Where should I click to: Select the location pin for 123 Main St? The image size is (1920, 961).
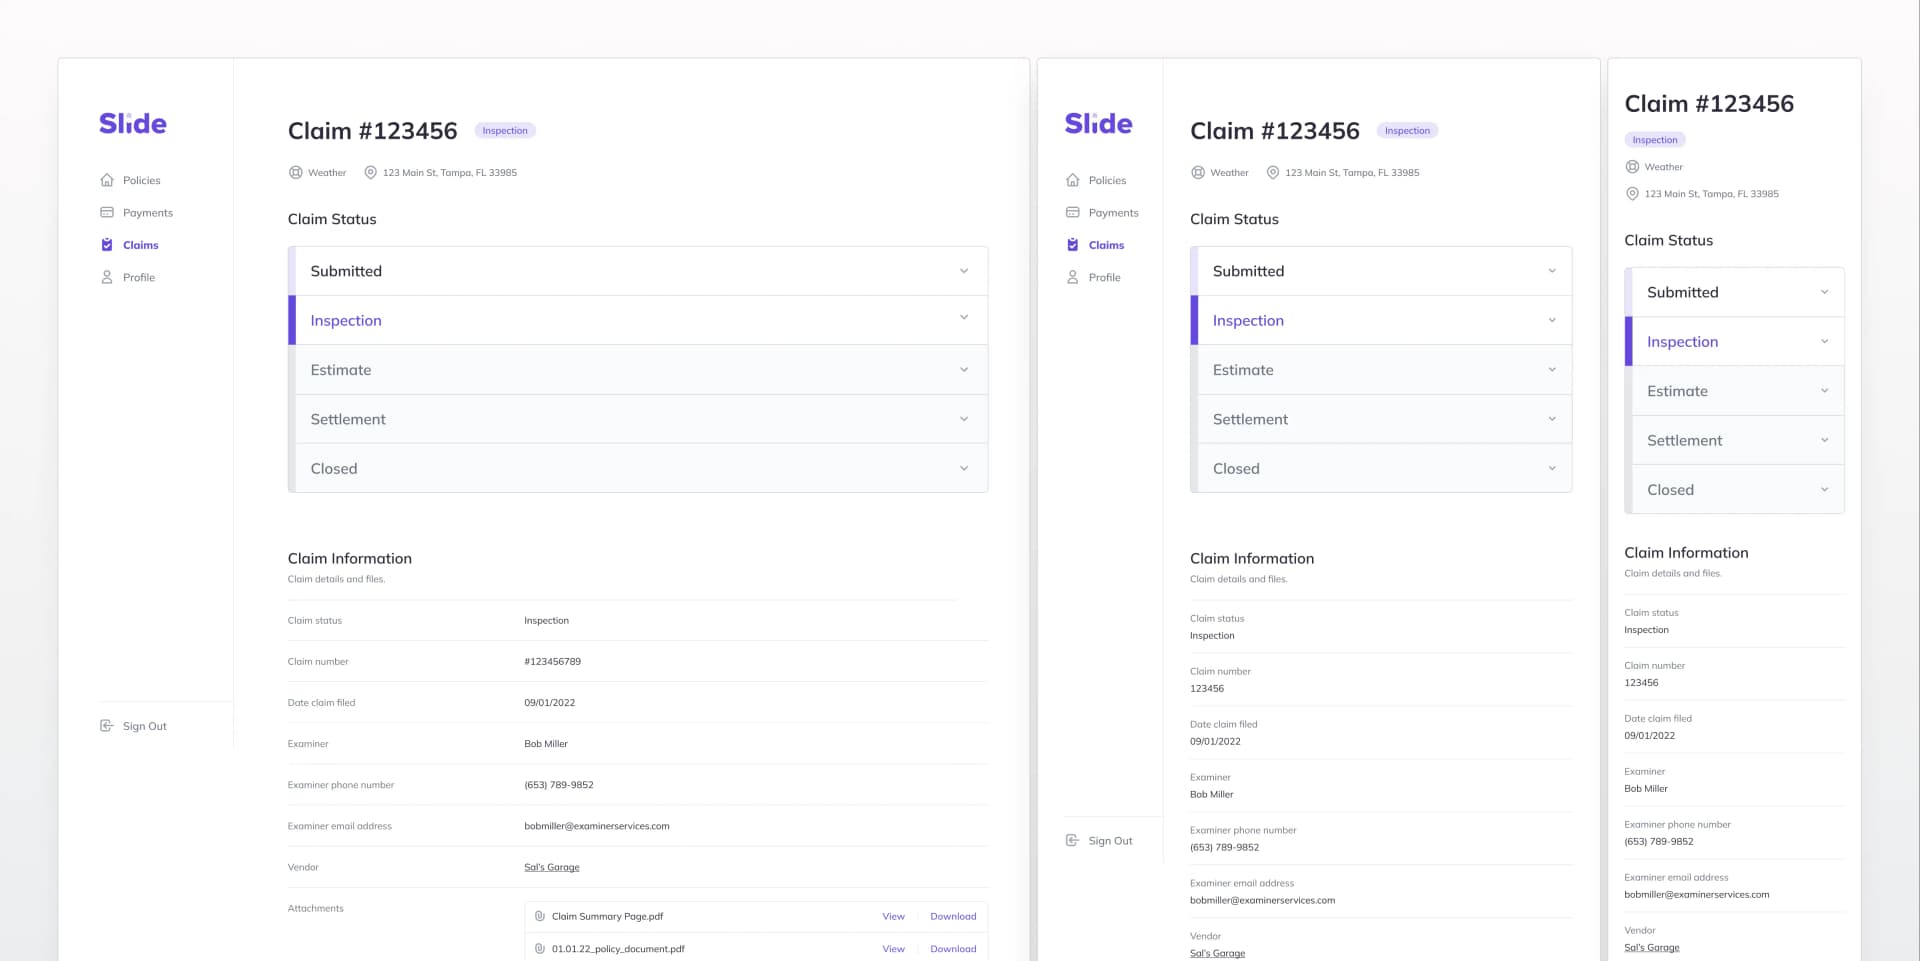(x=371, y=172)
